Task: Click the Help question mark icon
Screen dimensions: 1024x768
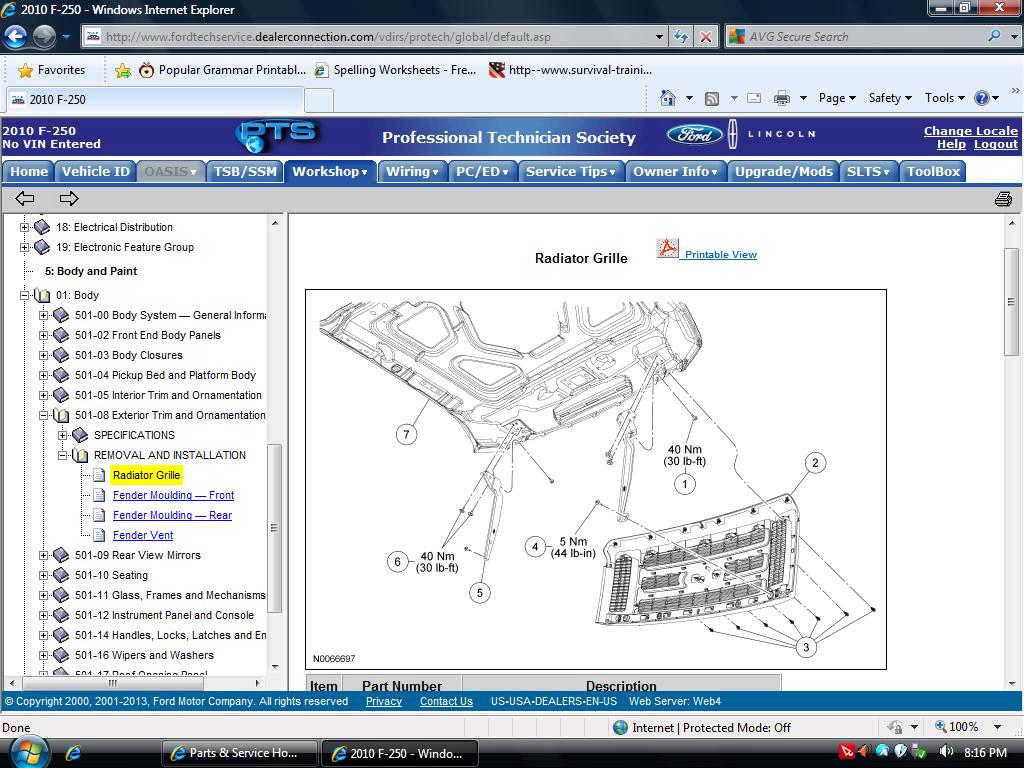Action: (x=982, y=98)
